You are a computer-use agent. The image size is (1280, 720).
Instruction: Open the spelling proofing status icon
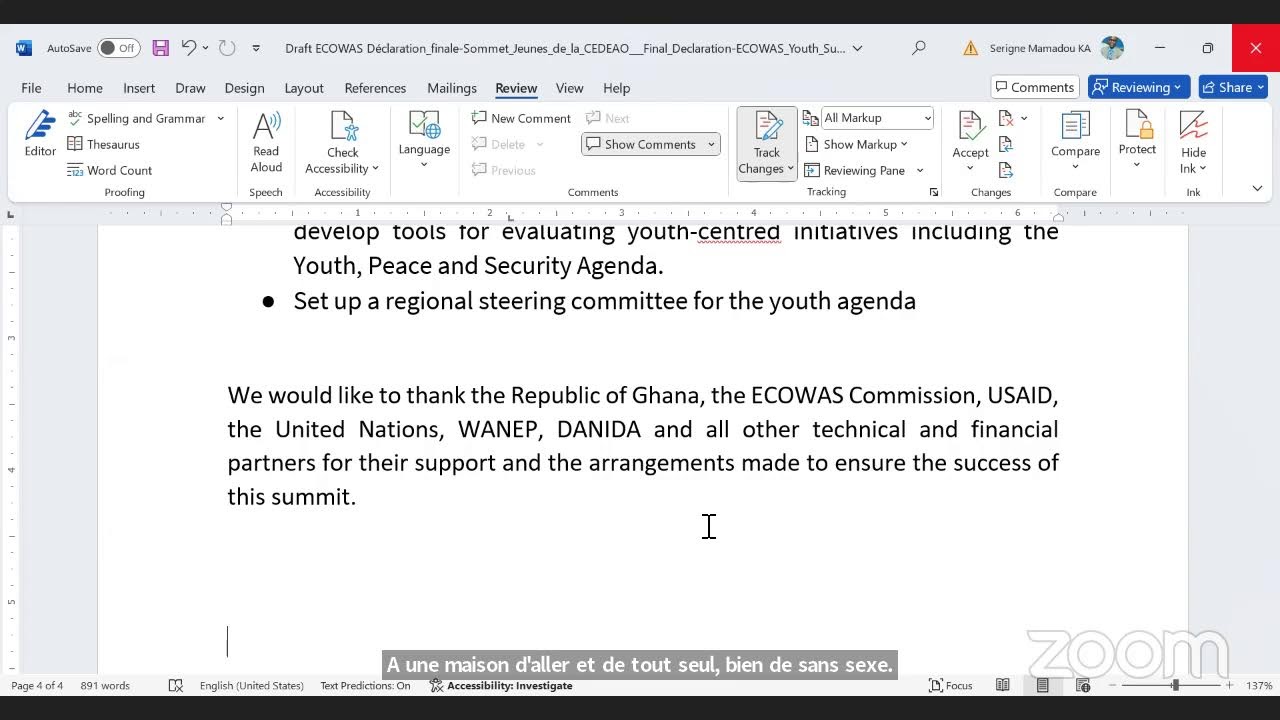(176, 685)
